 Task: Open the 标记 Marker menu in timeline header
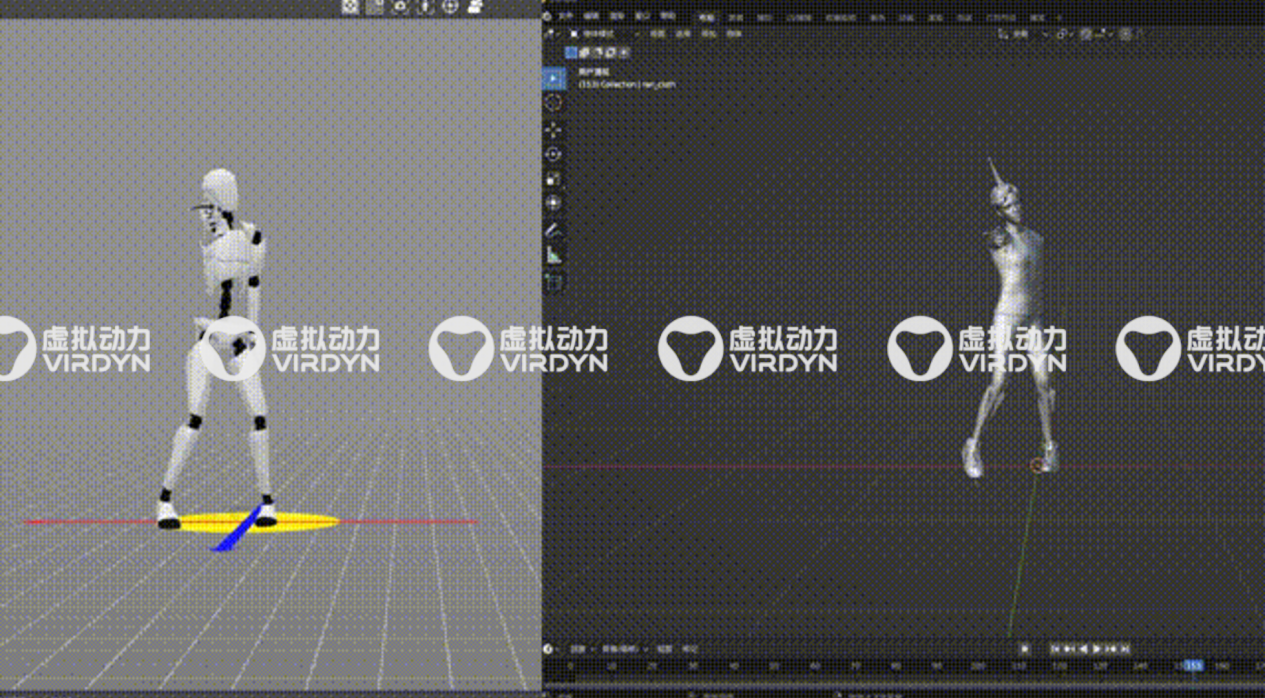click(690, 648)
